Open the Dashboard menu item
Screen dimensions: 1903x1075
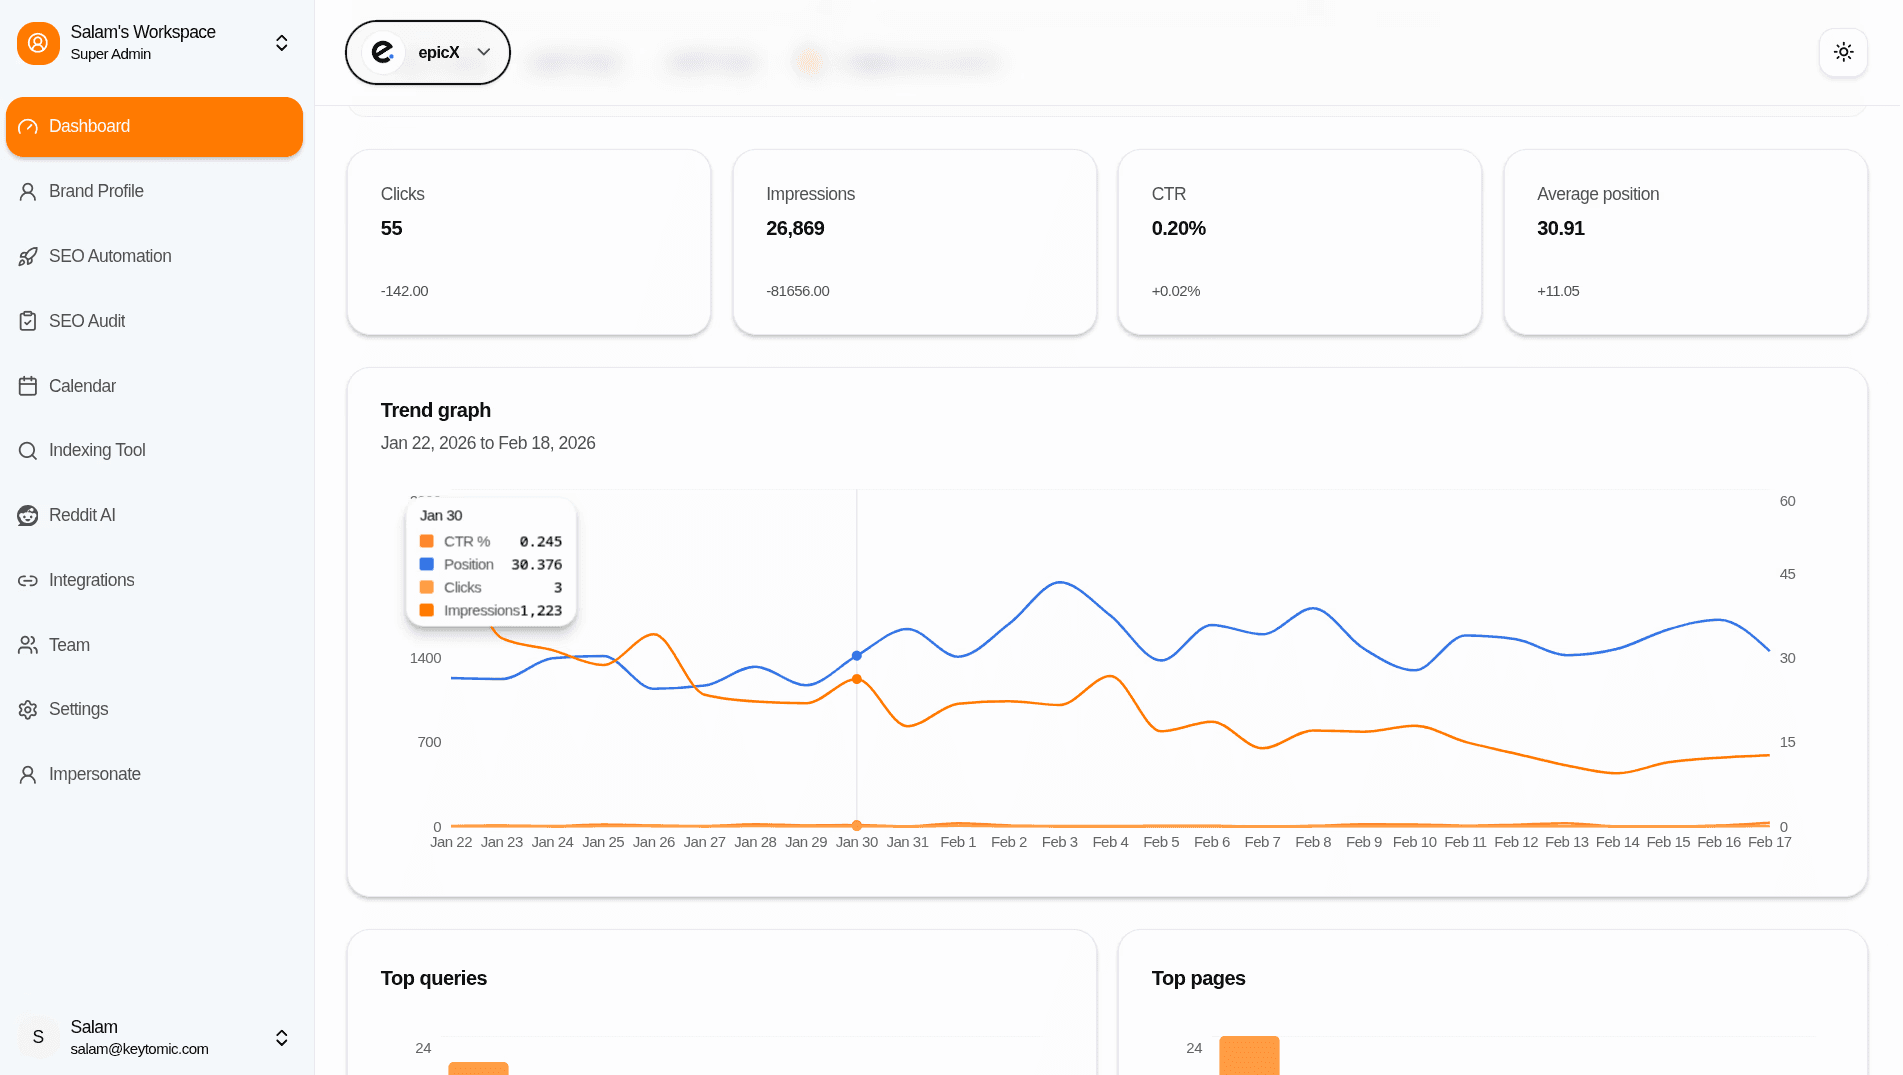click(x=154, y=126)
